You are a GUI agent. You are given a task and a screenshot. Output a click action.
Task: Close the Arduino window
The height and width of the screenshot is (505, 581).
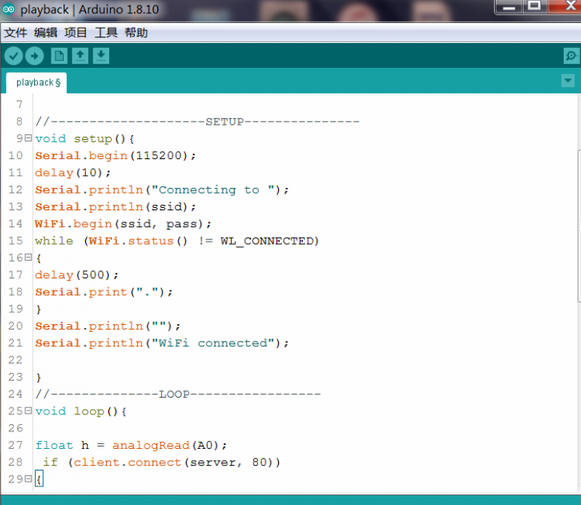point(564,6)
